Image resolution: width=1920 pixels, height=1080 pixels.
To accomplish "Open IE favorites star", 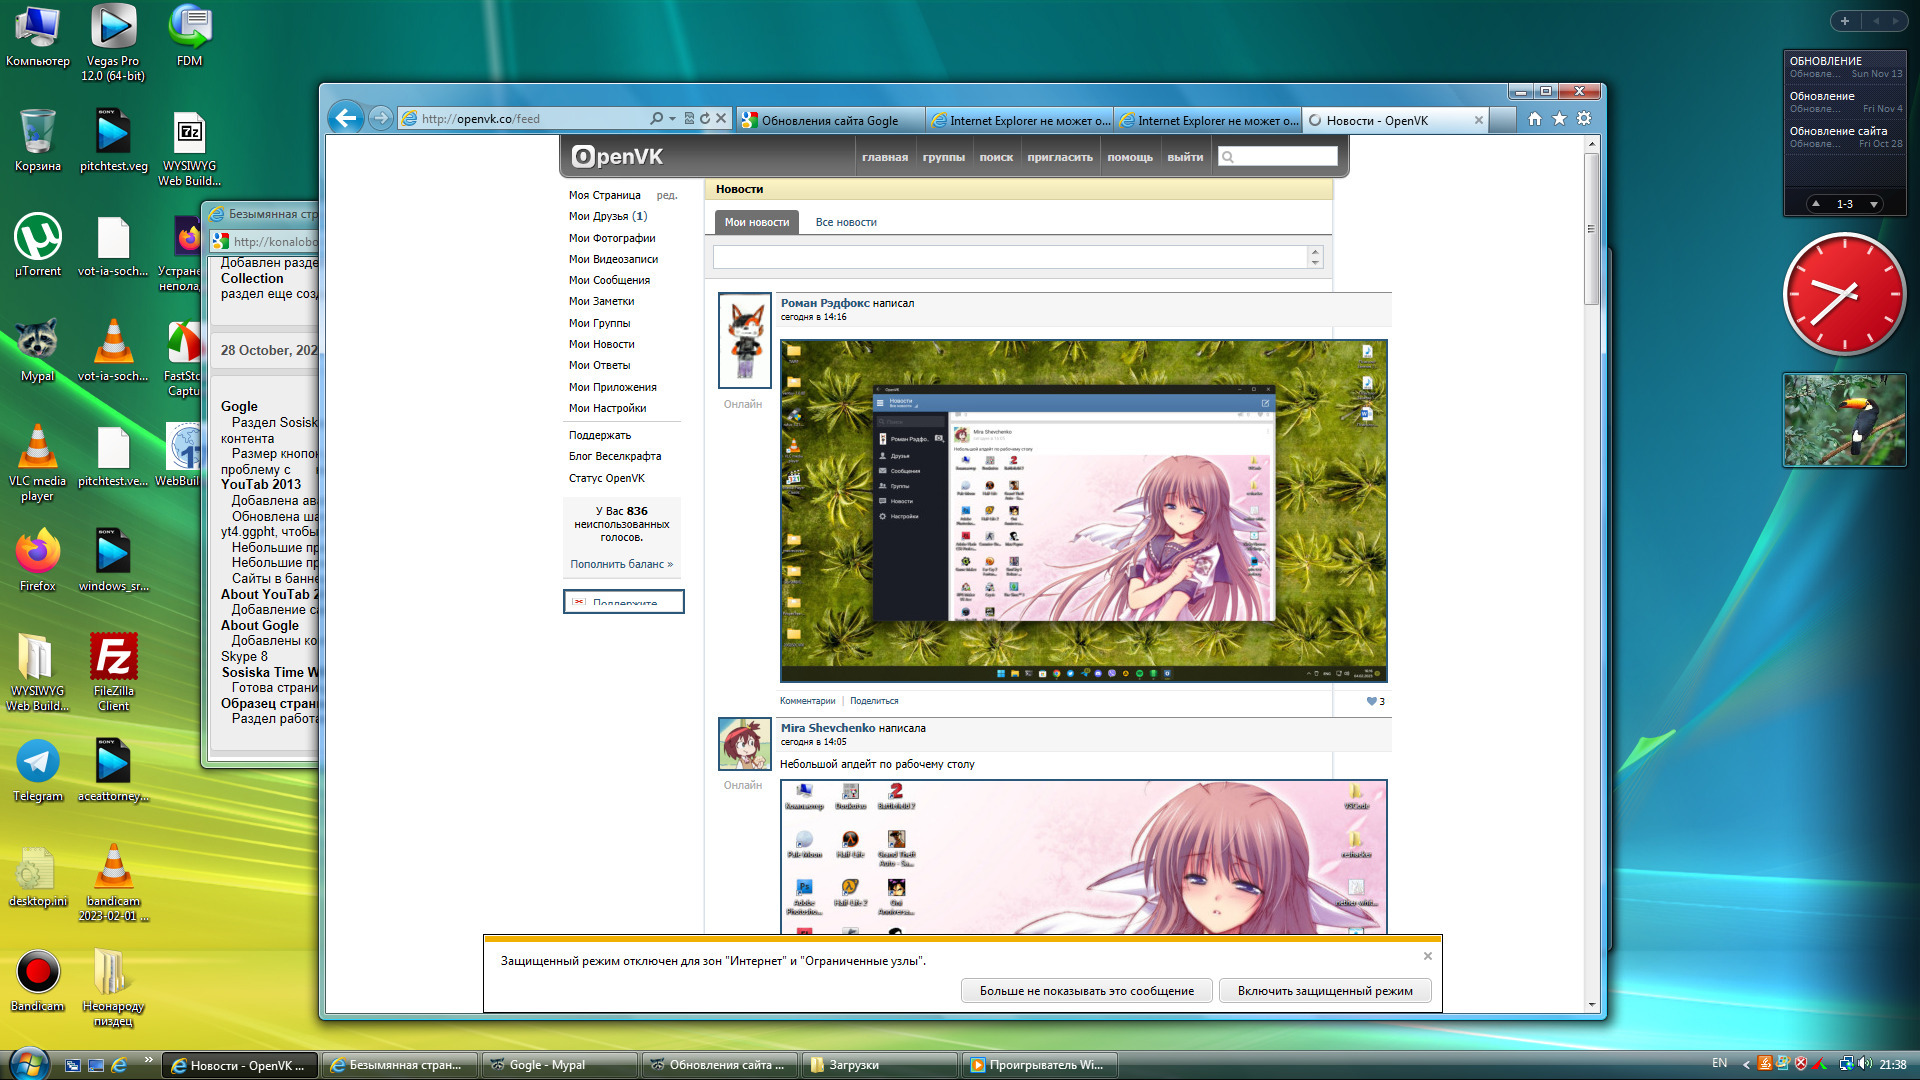I will point(1559,119).
